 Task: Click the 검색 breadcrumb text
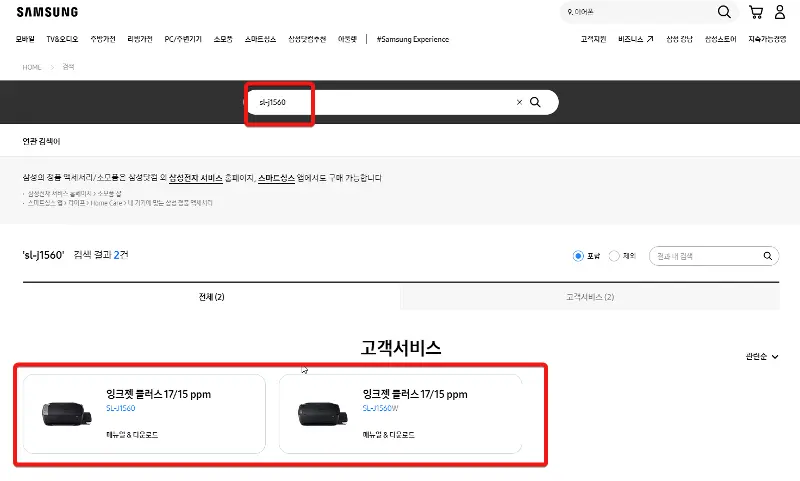[x=68, y=67]
